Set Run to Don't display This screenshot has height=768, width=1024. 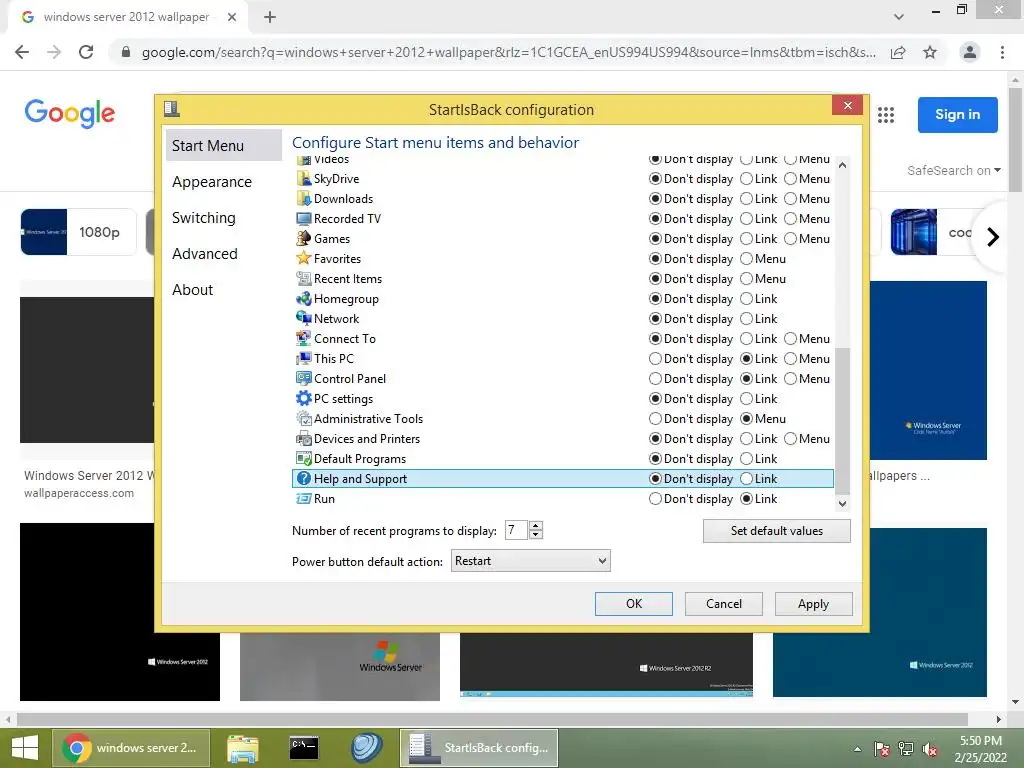tap(655, 499)
